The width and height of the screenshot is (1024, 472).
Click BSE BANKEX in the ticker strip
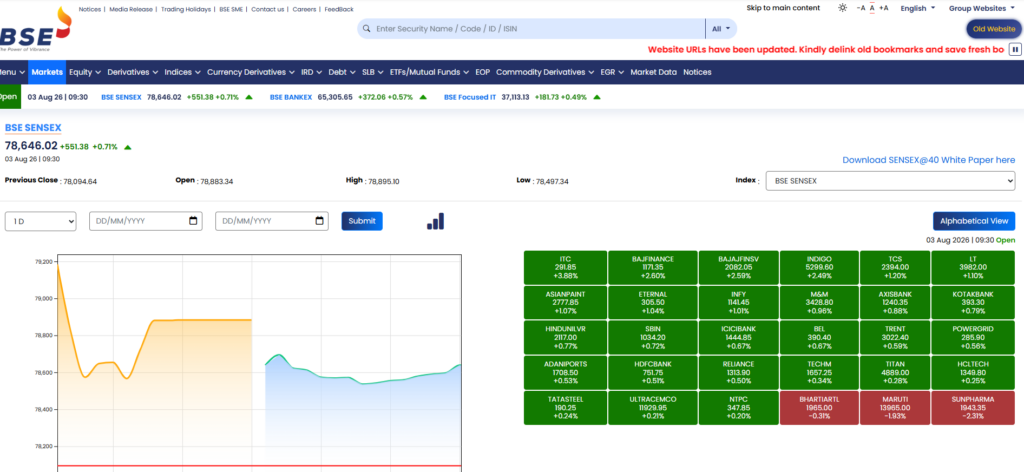click(291, 97)
